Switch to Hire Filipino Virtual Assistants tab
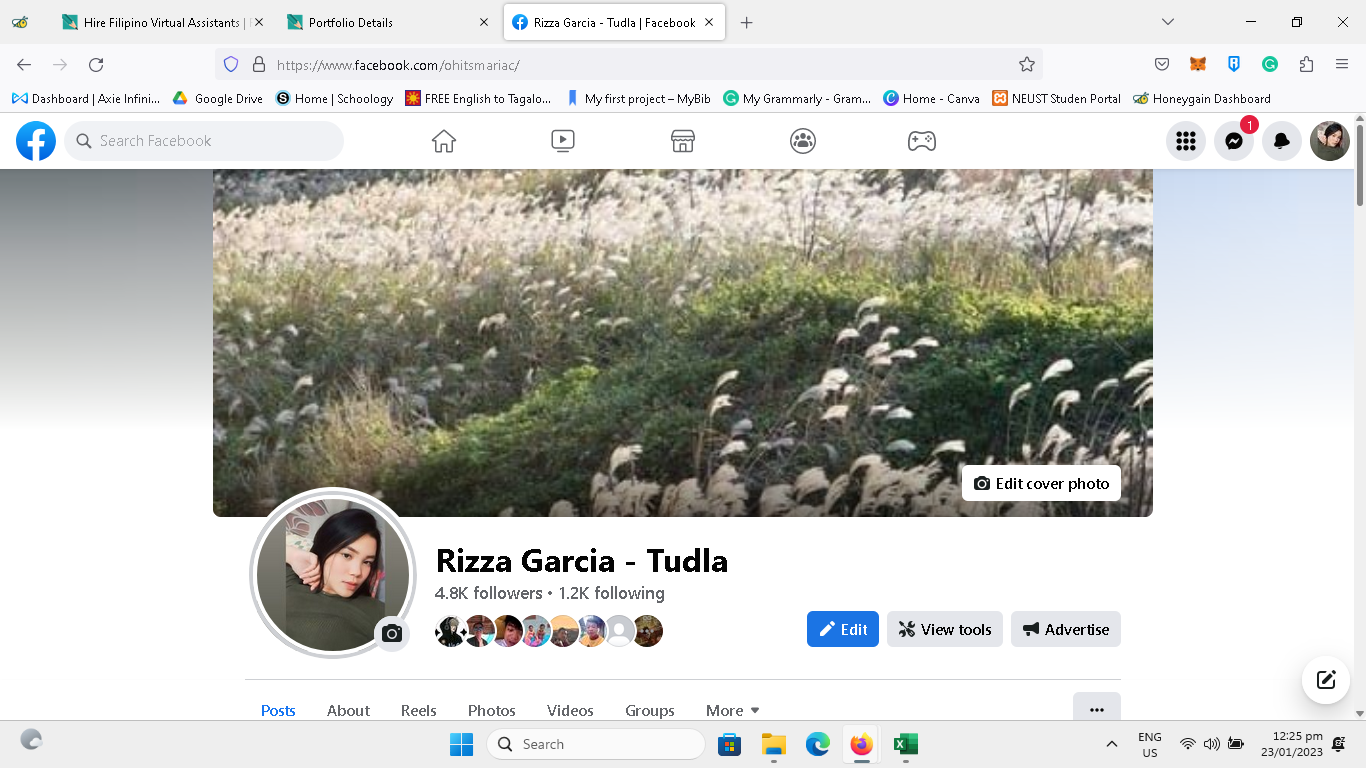The image size is (1366, 768). tap(163, 22)
